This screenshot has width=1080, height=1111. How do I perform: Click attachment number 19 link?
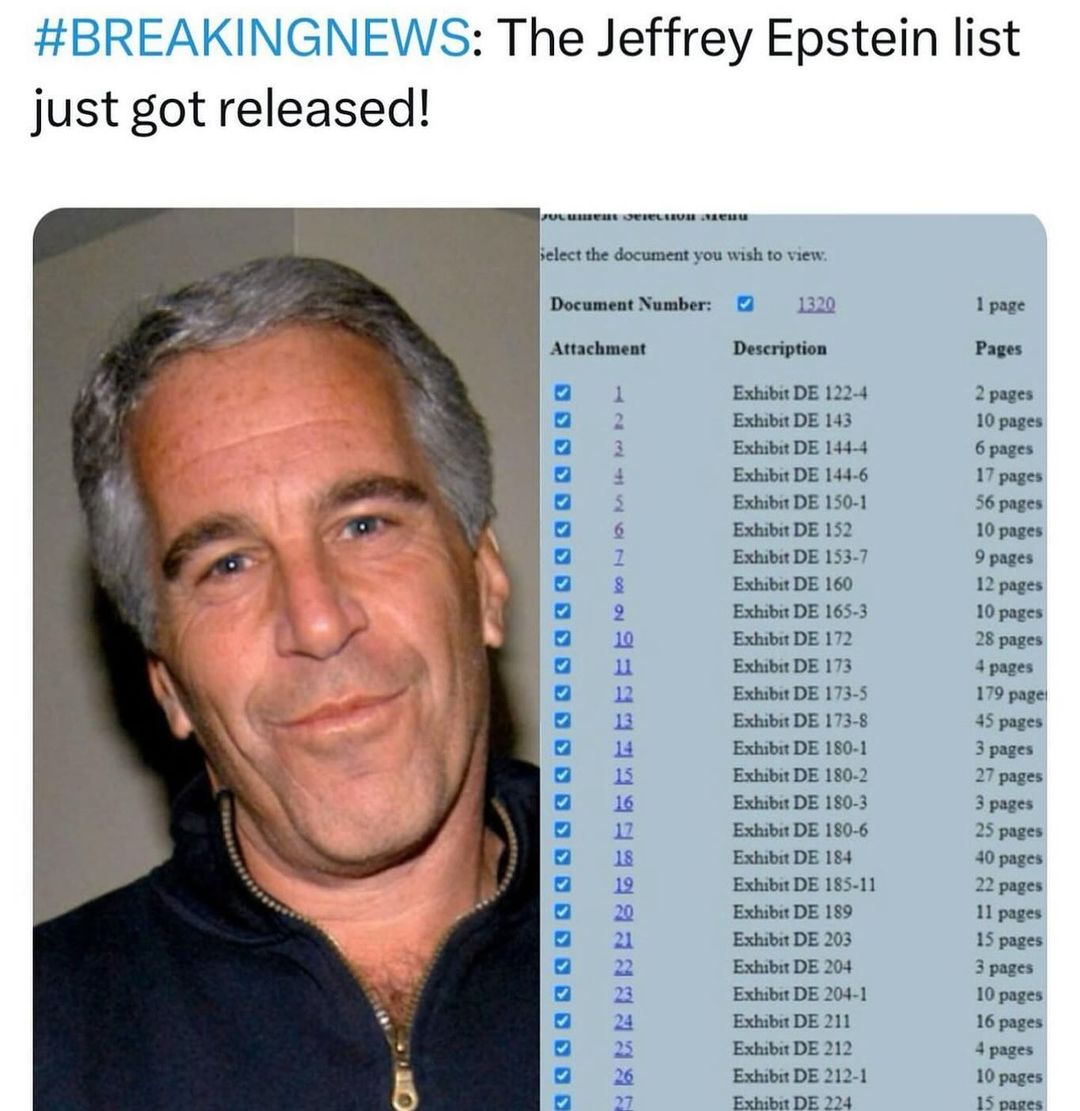pyautogui.click(x=624, y=884)
